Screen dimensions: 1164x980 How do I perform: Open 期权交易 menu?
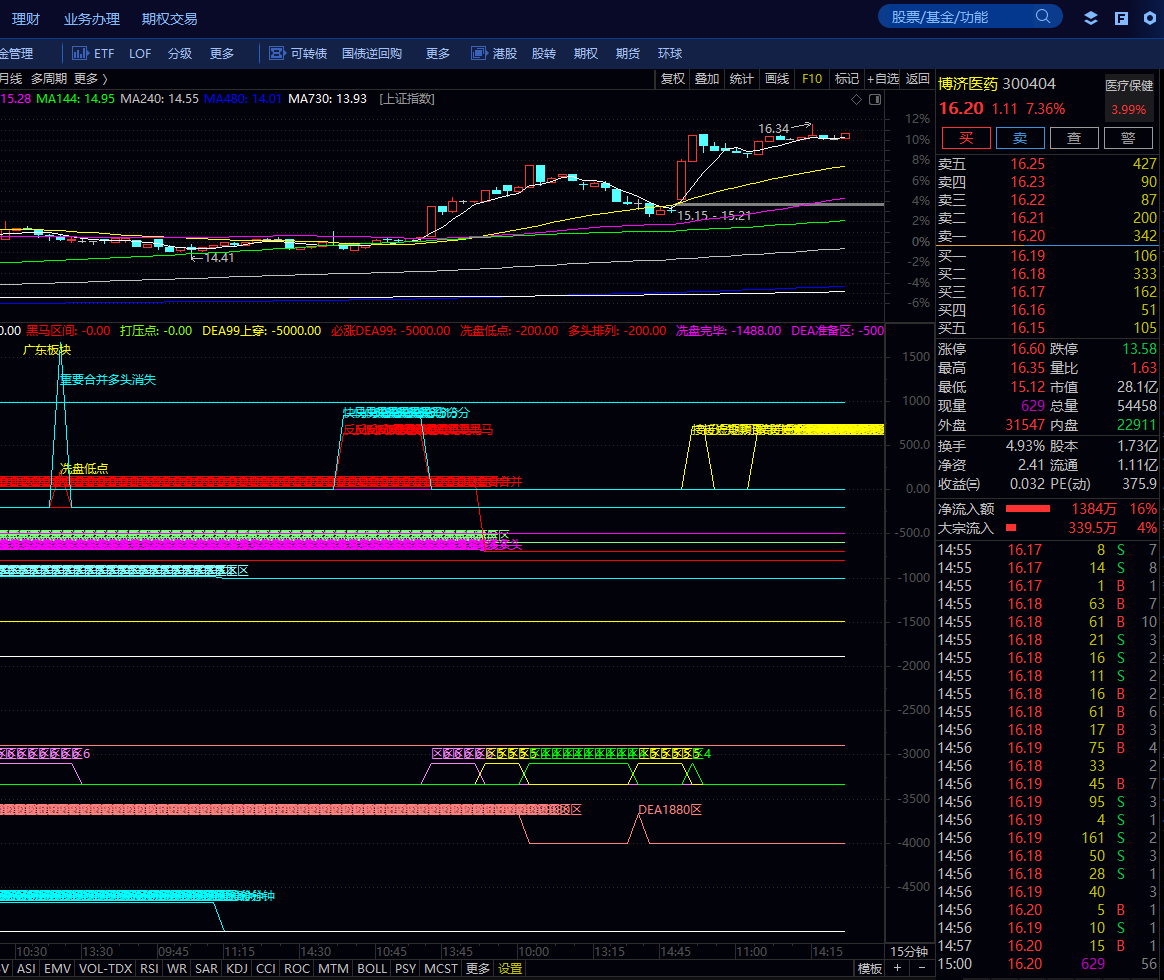point(169,19)
